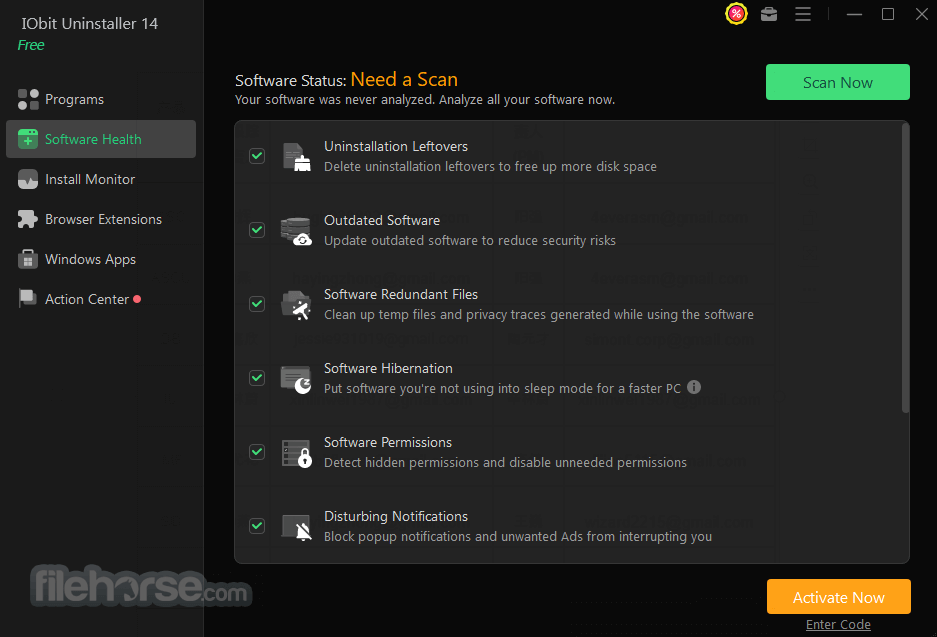Click the Disturbing Notifications title
Image resolution: width=937 pixels, height=637 pixels.
(x=396, y=517)
